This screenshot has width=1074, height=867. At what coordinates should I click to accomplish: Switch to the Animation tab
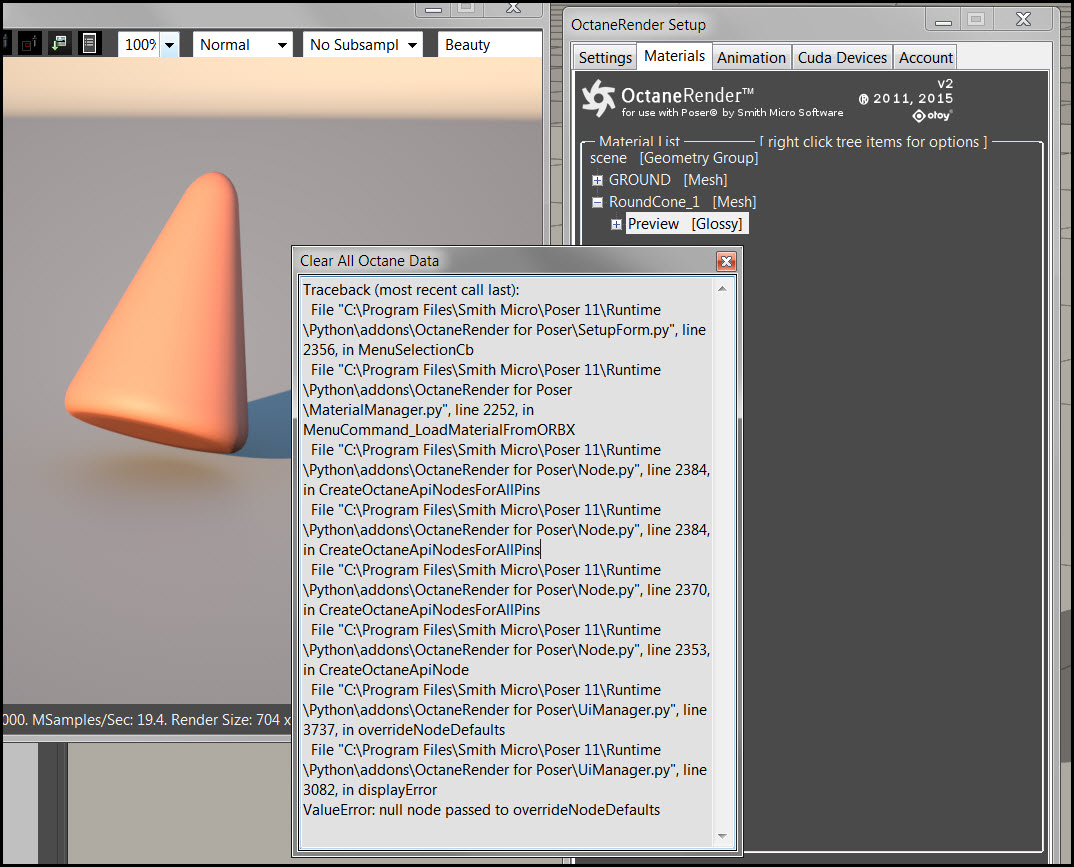tap(751, 58)
